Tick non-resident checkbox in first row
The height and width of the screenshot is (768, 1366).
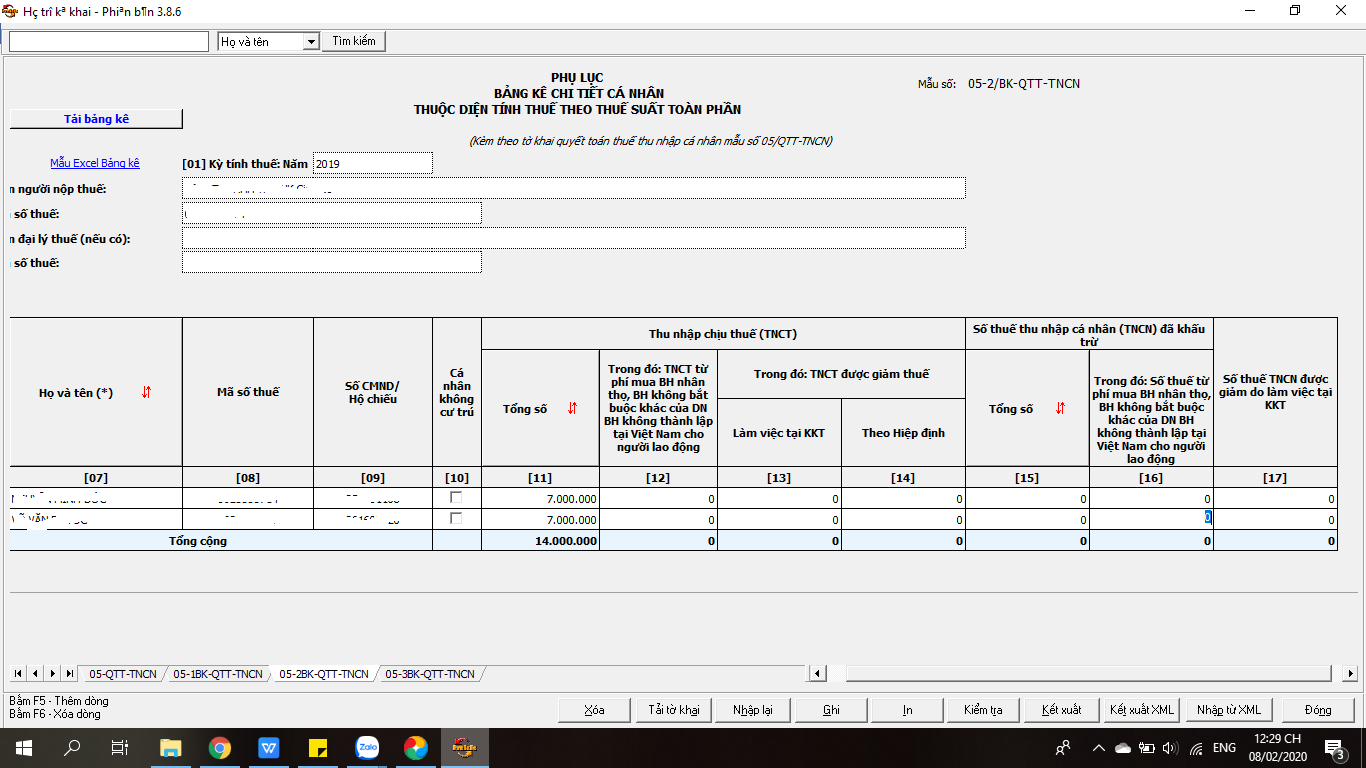coord(456,497)
